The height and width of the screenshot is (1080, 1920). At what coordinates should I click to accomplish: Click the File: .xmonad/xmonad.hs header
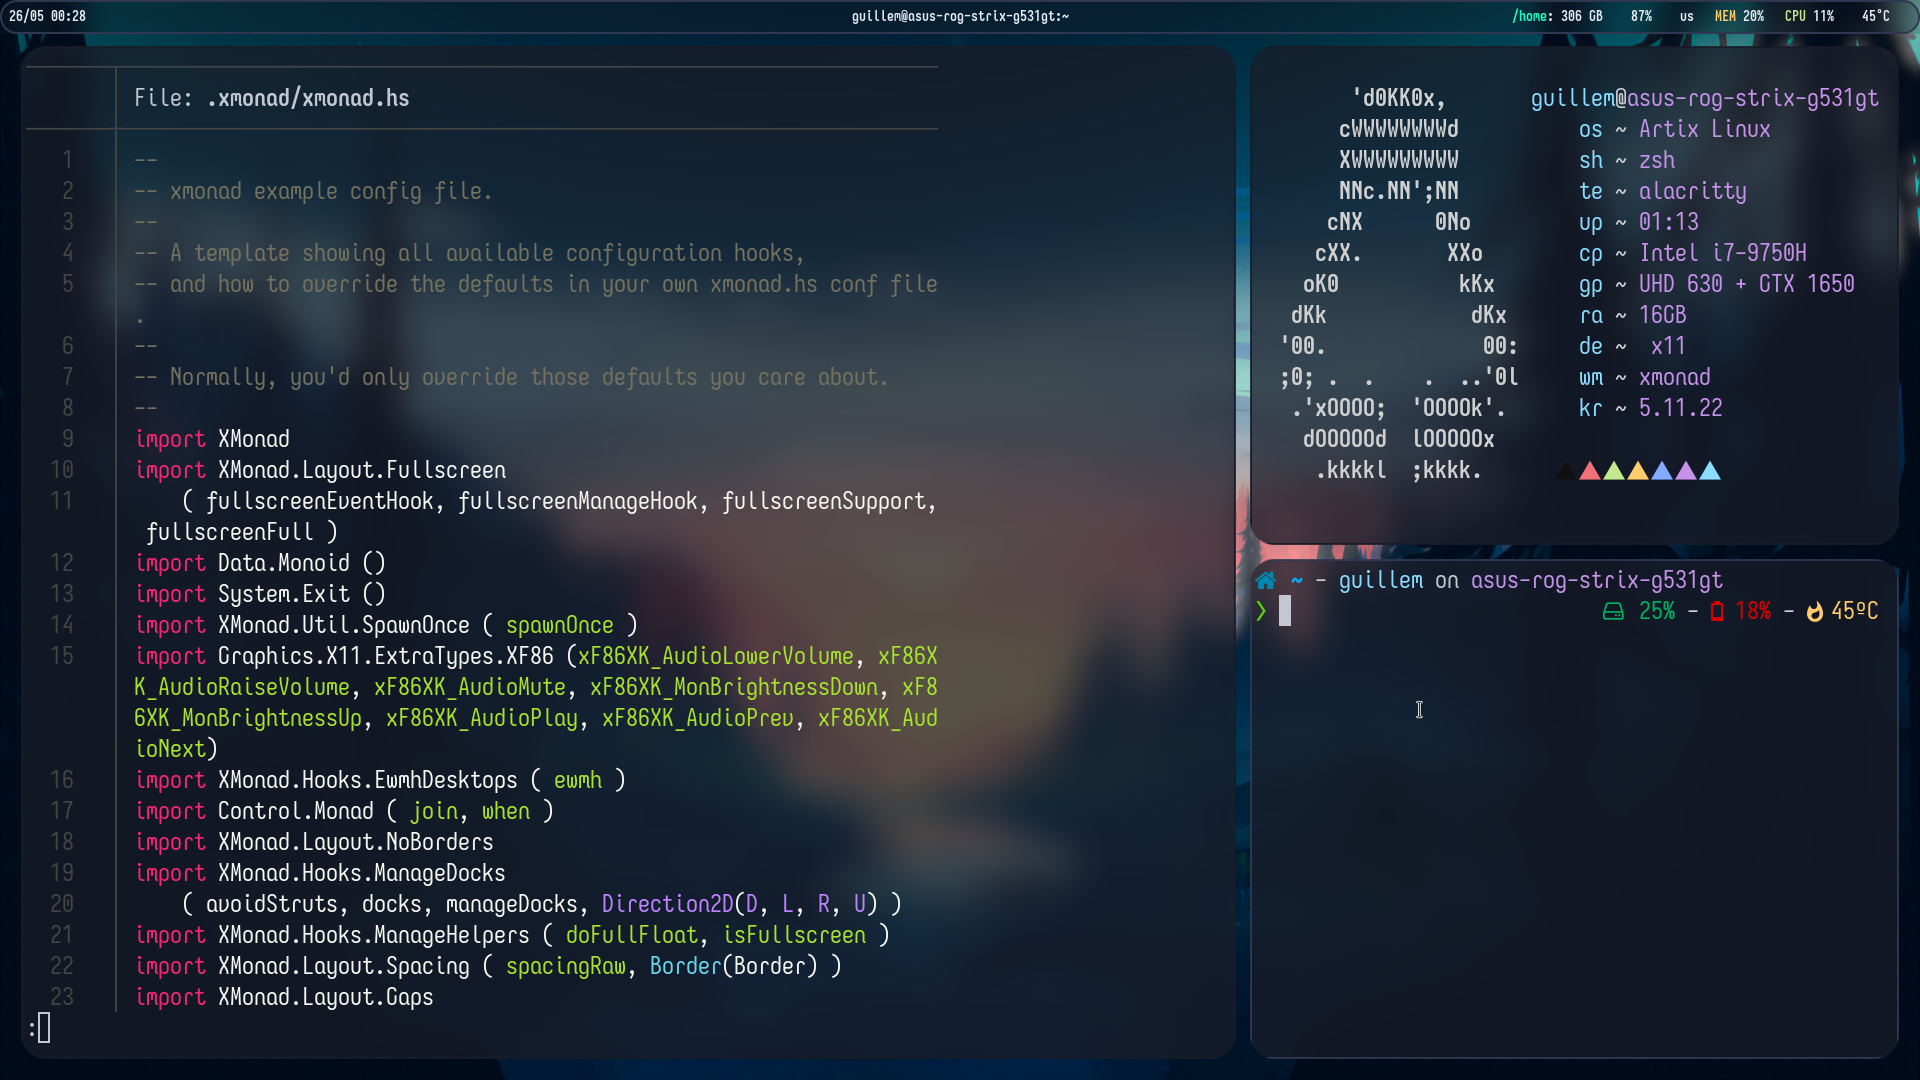click(272, 98)
